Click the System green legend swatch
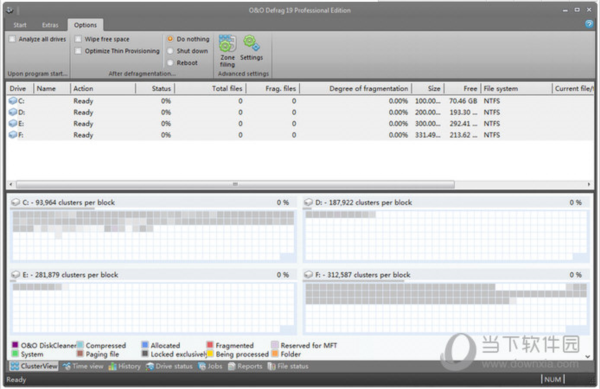Viewport: 600px width, 389px height. pyautogui.click(x=15, y=354)
